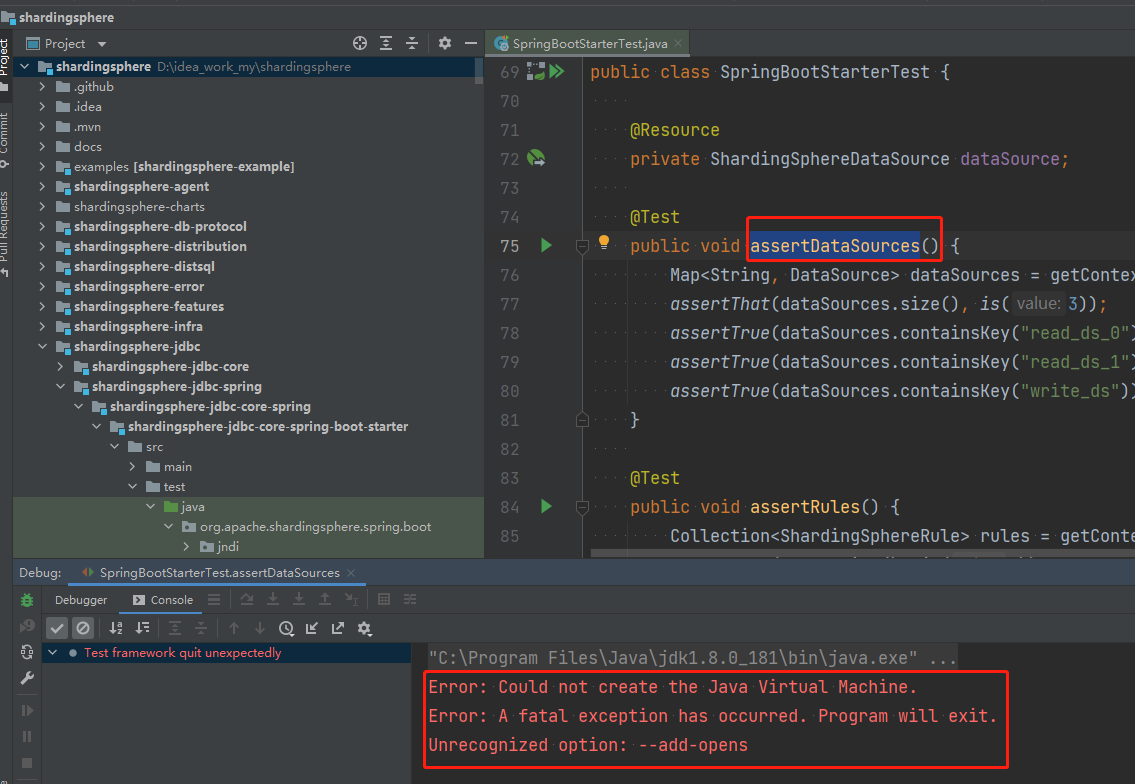Run assertRules test from gutter icon
The width and height of the screenshot is (1135, 784).
(547, 507)
